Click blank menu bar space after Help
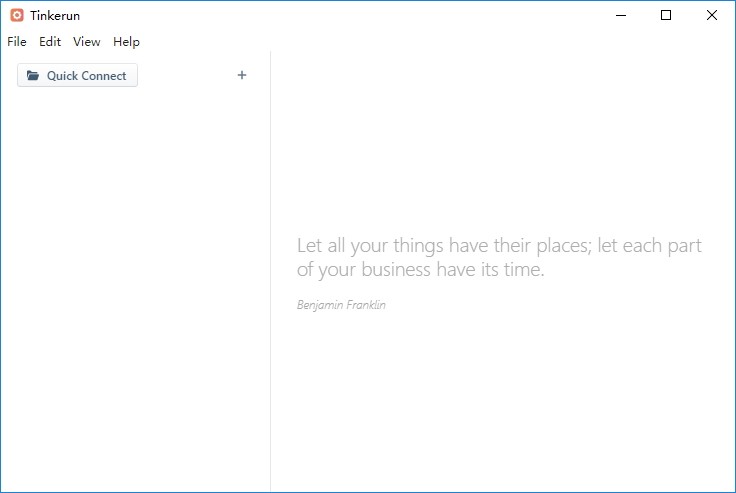 tap(400, 42)
